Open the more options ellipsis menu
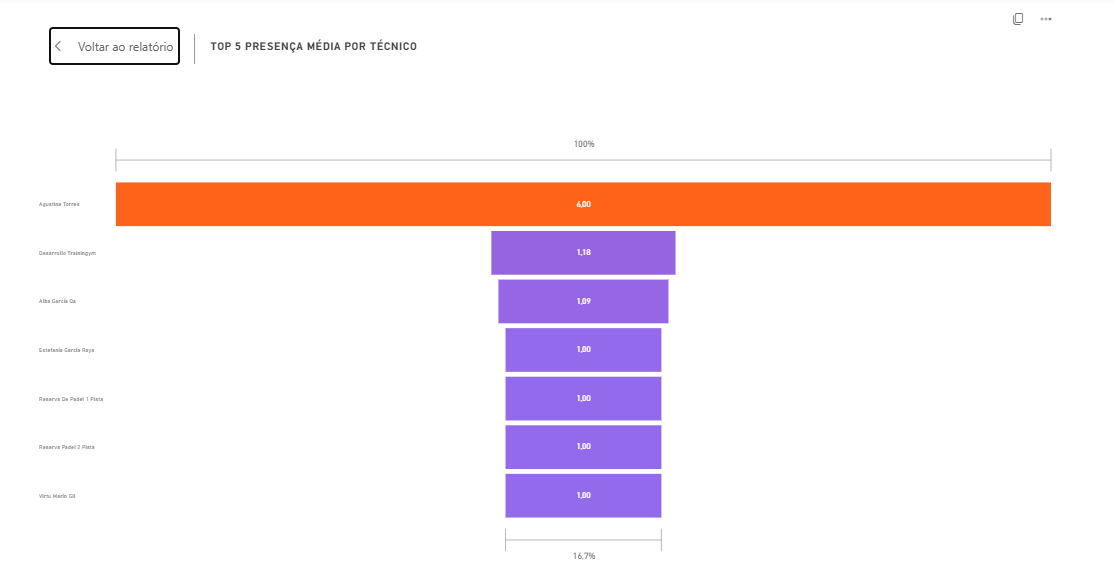 click(x=1046, y=19)
